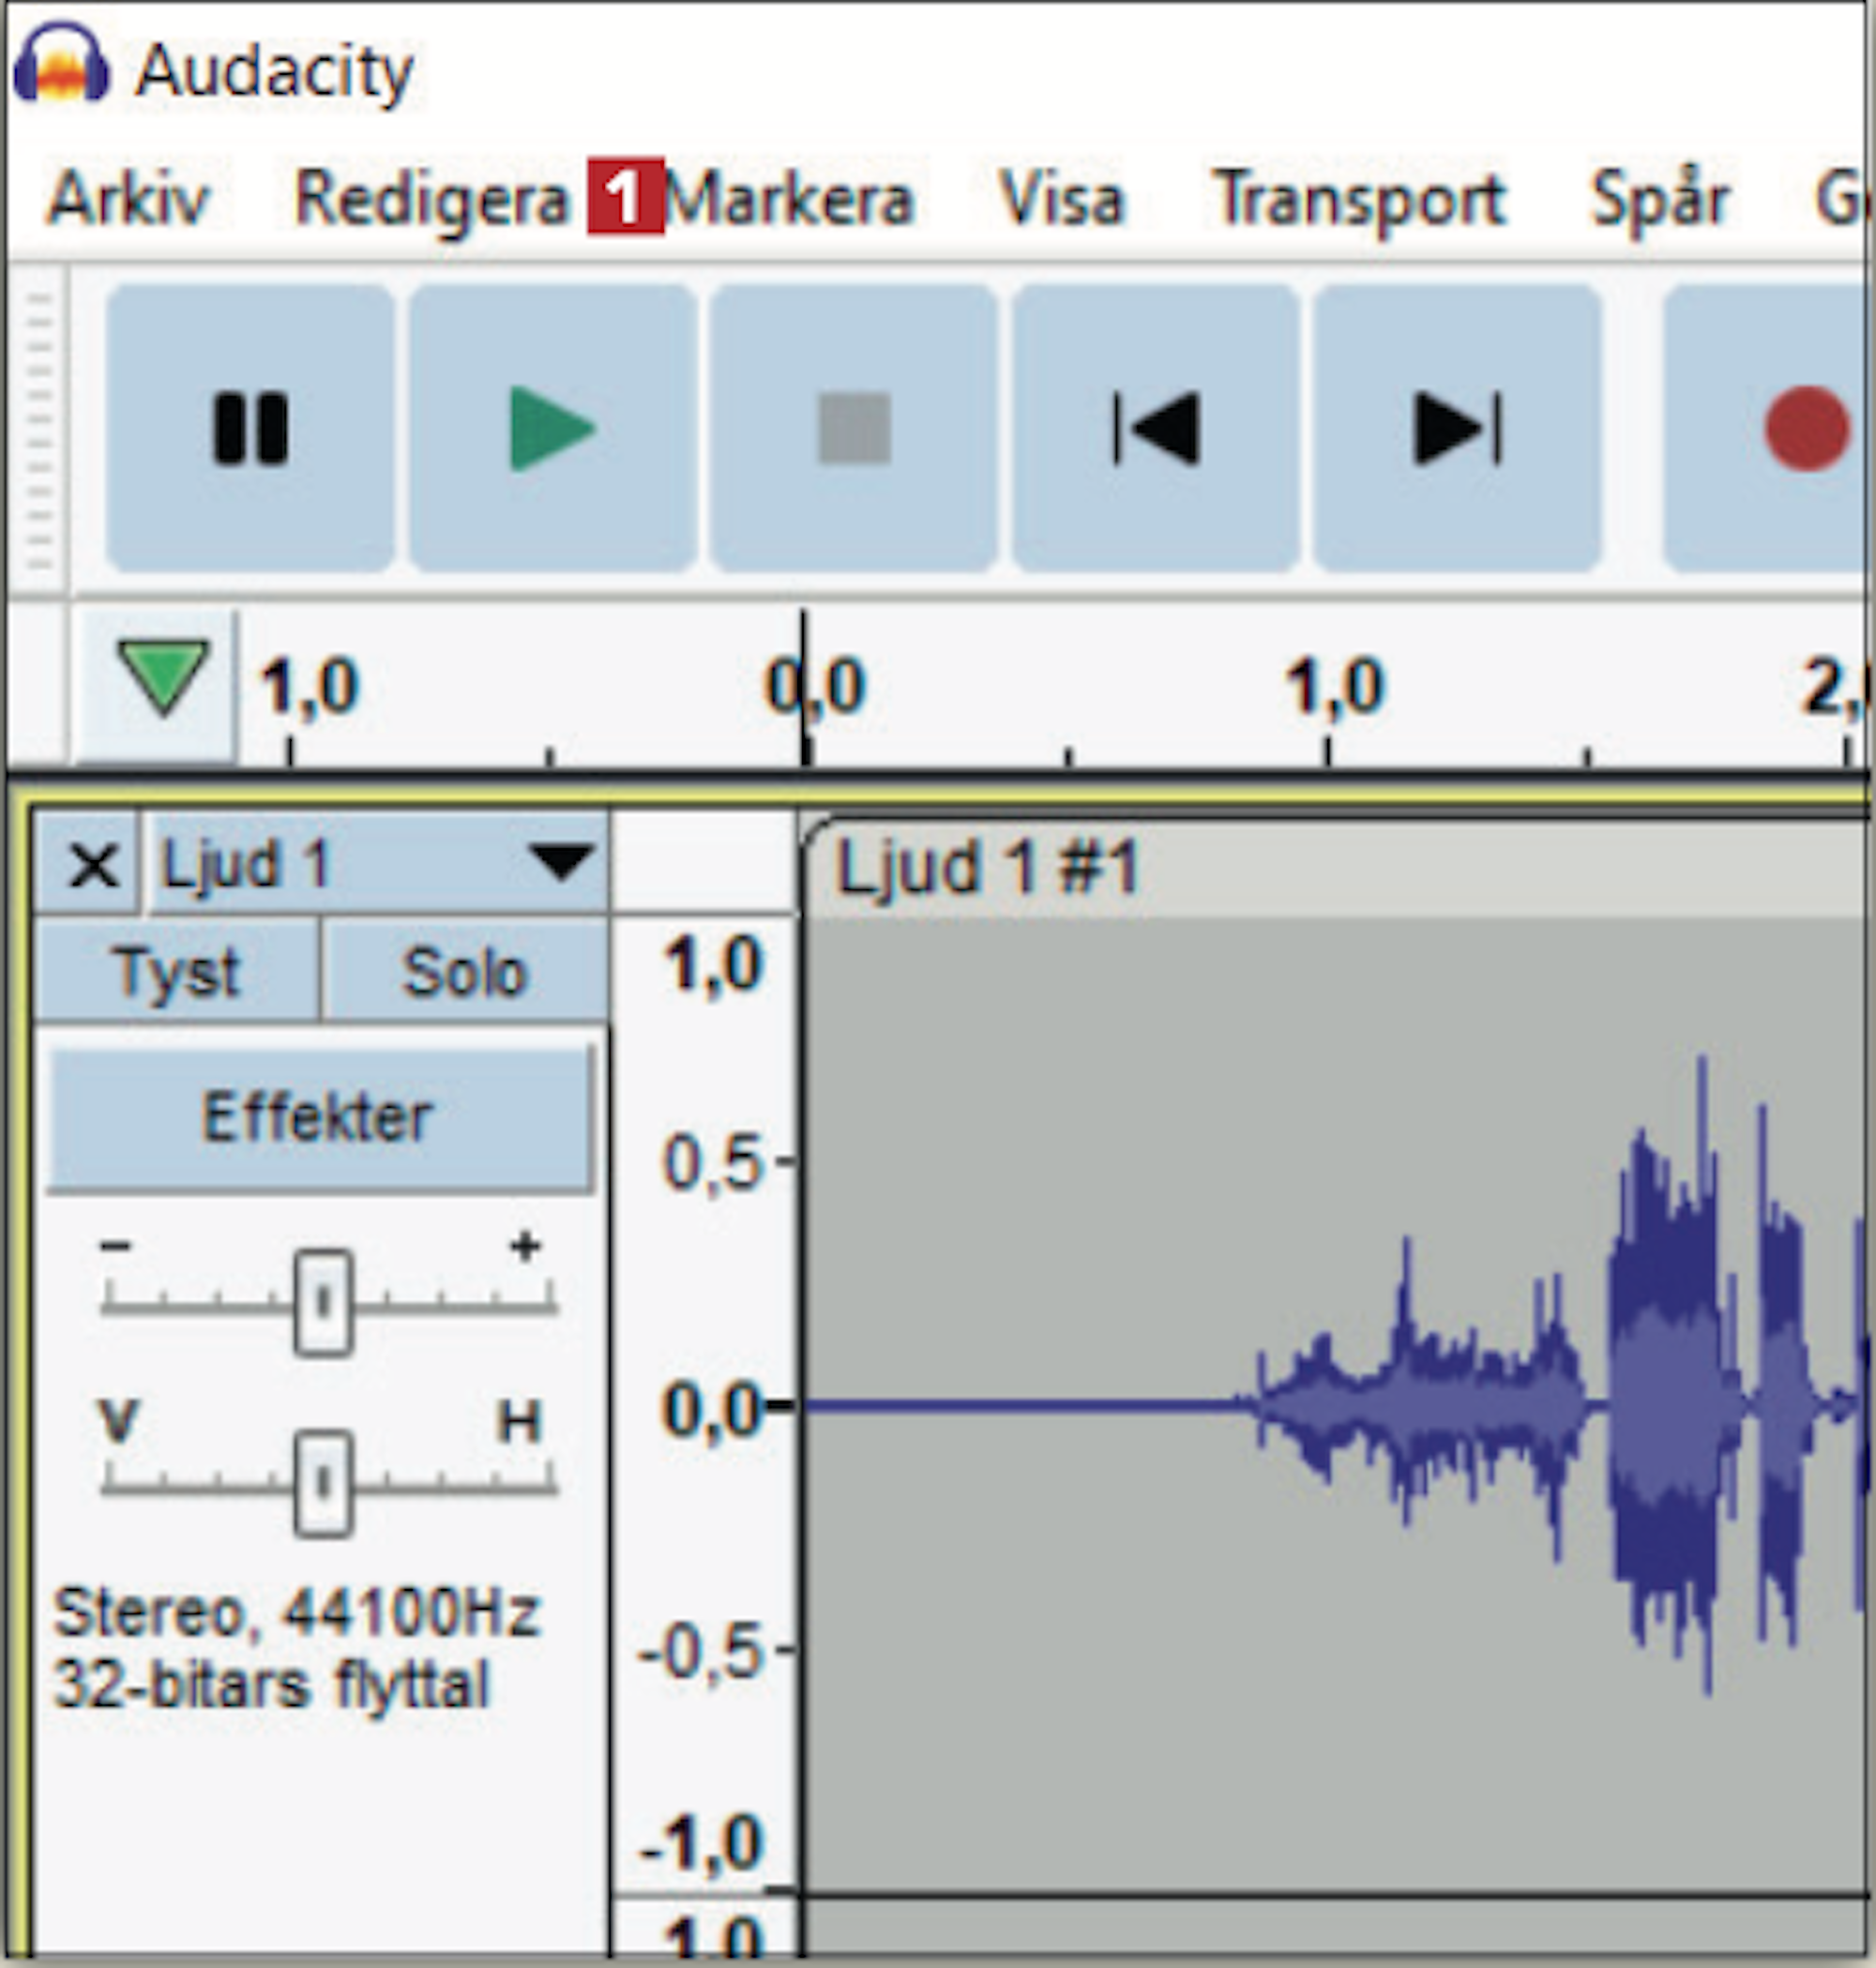Click the transport toolbar drag grip handle
The image size is (1876, 1968).
pyautogui.click(x=39, y=430)
